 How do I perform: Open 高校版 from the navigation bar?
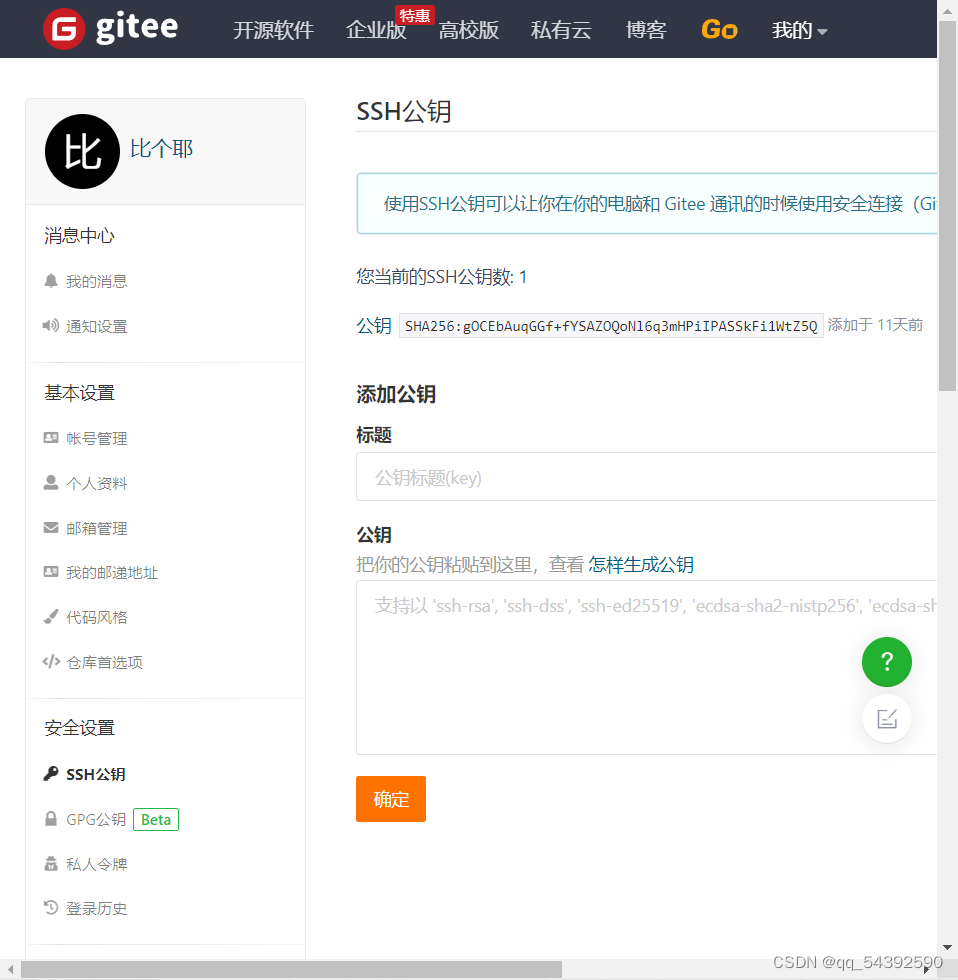coord(468,30)
